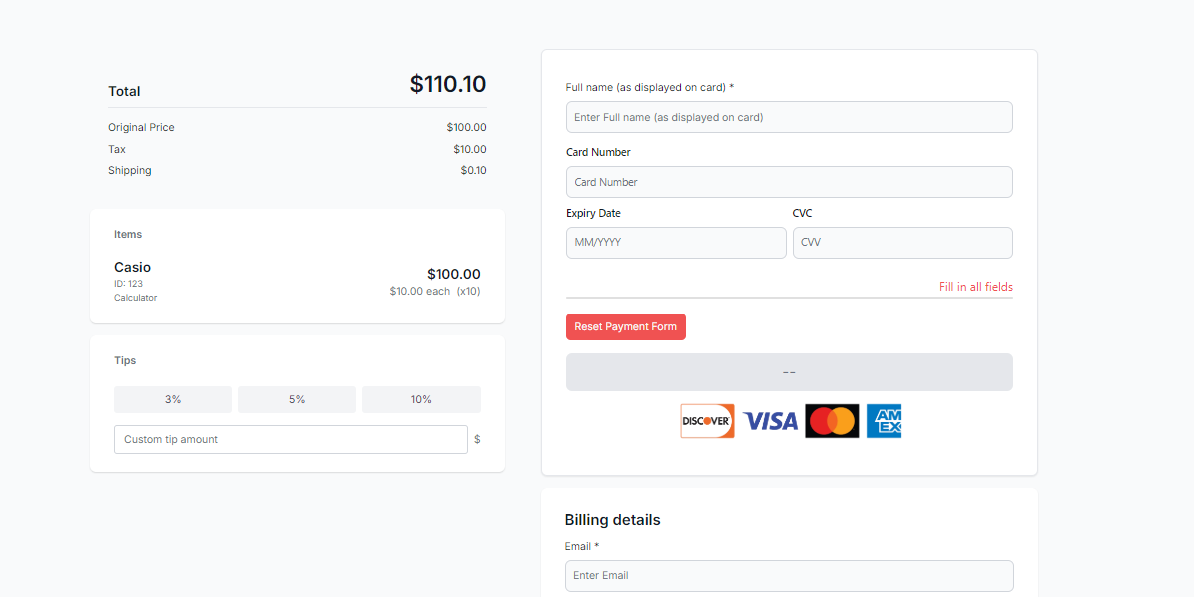The width and height of the screenshot is (1194, 597).
Task: Click the Visa card logo
Action: (770, 421)
